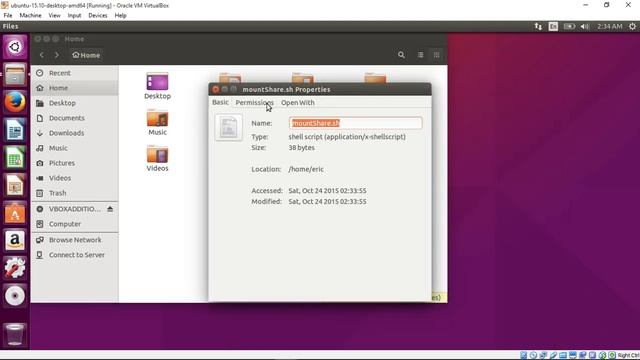Open LibreOffice Calc from the launcher
This screenshot has height=360, width=640.
click(x=15, y=158)
